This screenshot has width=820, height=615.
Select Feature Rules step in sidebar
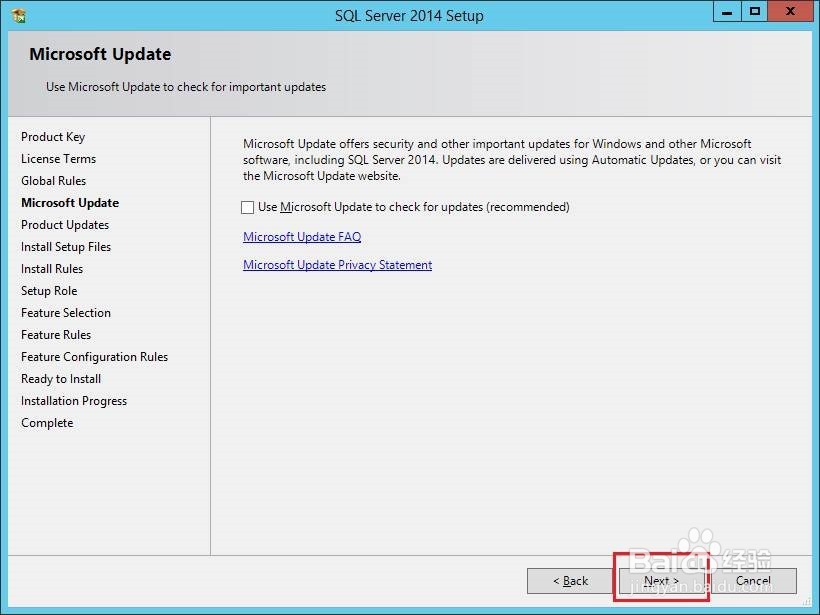56,335
